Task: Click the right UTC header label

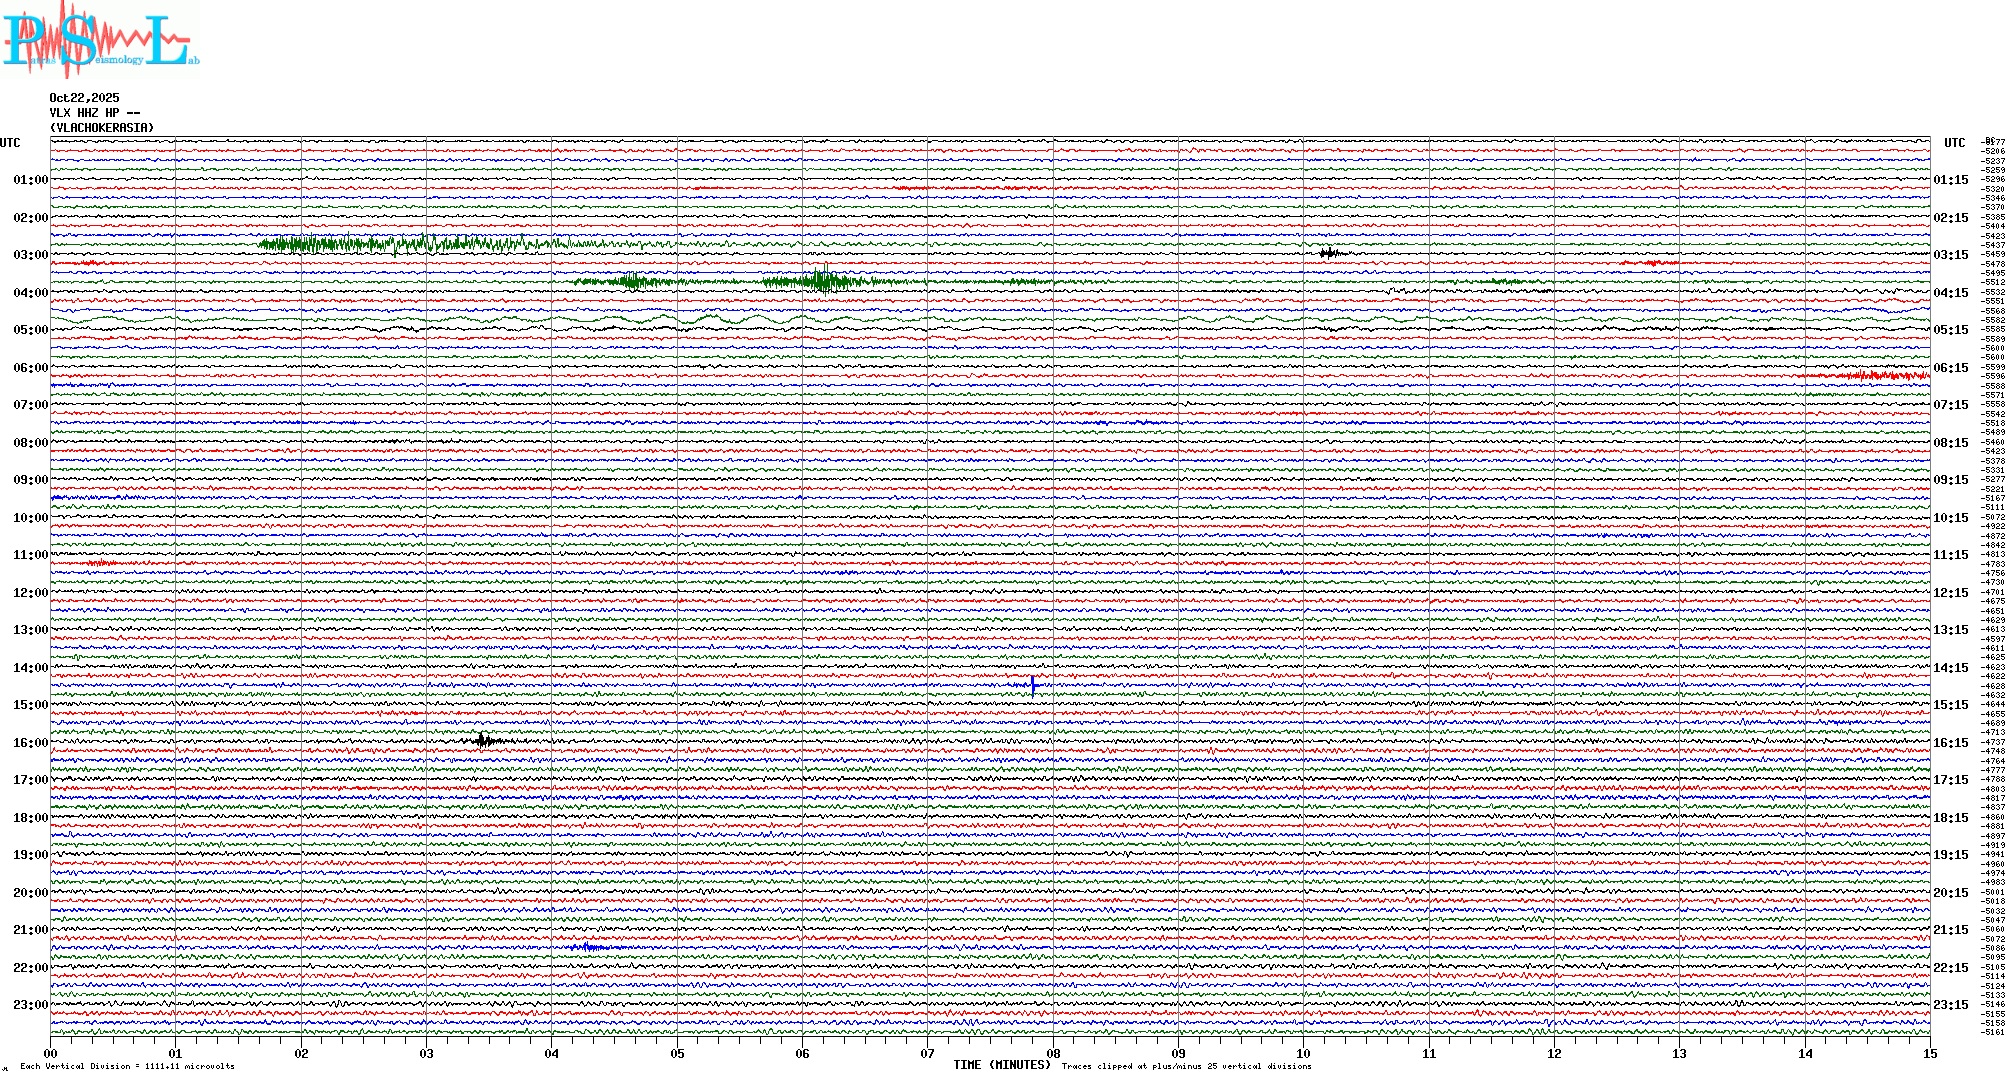Action: (x=1954, y=143)
